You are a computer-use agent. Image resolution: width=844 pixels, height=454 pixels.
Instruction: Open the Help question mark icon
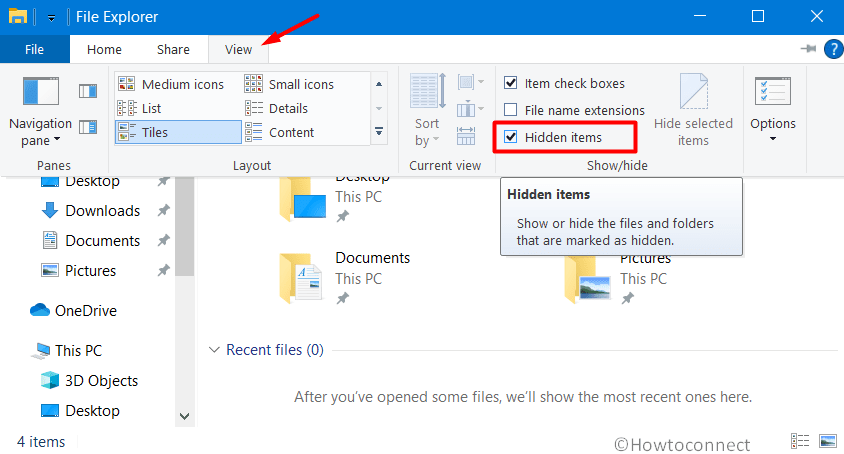click(833, 49)
